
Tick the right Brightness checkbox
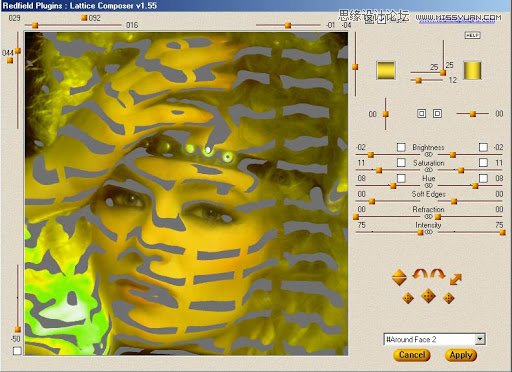(x=483, y=147)
